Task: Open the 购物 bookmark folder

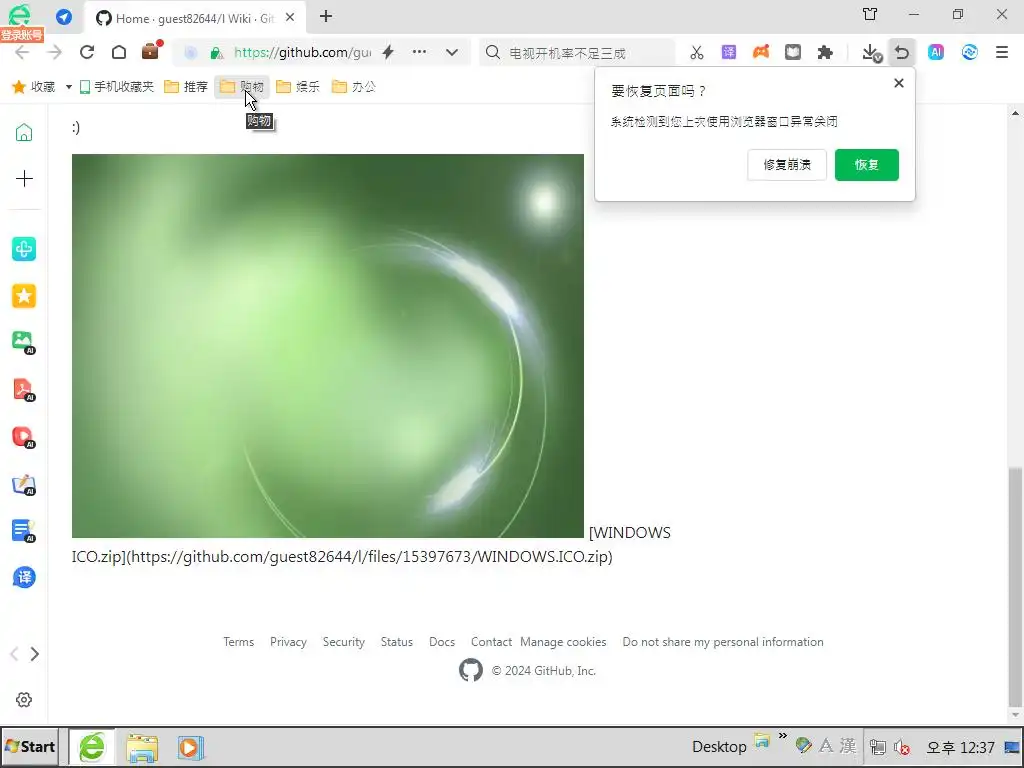Action: pyautogui.click(x=242, y=87)
